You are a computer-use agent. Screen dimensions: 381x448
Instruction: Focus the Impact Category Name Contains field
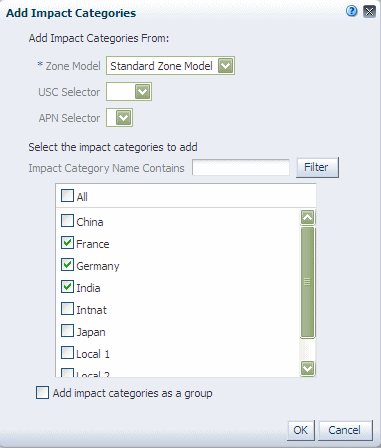pos(241,167)
